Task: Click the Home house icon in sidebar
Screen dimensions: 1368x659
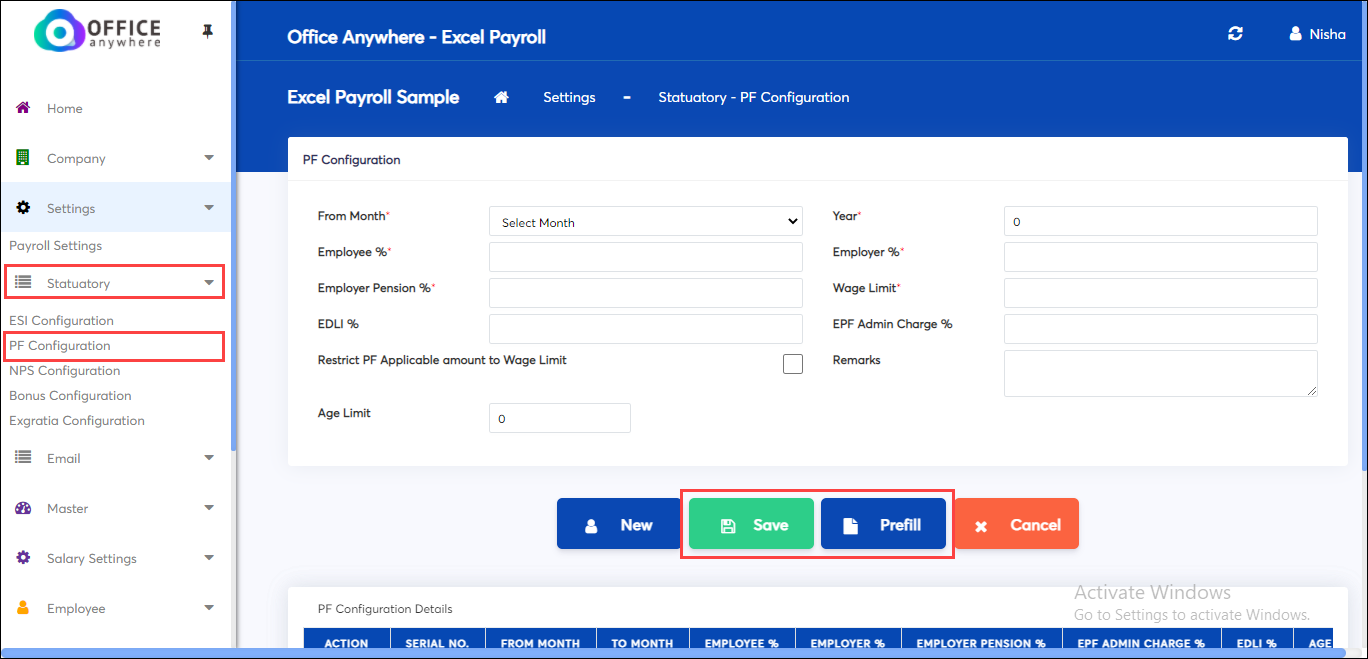Action: point(23,108)
